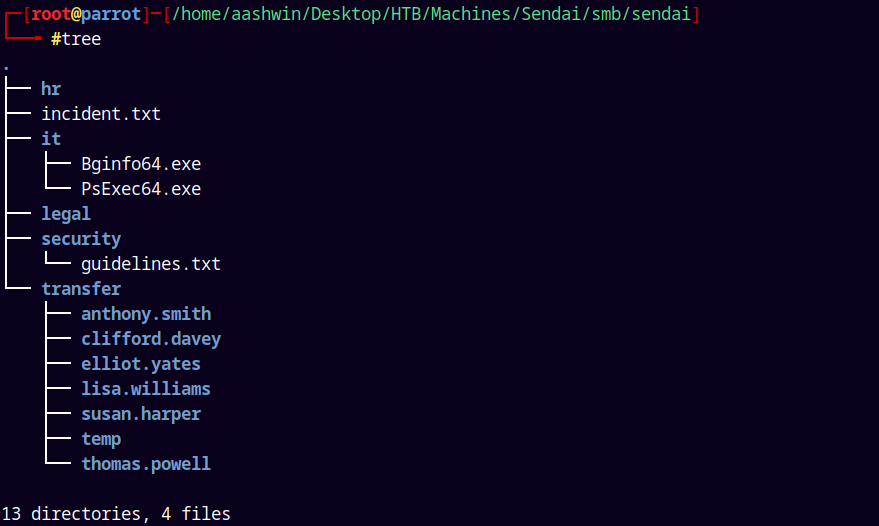Select the anthony.smith folder
This screenshot has height=526, width=879.
pos(146,314)
